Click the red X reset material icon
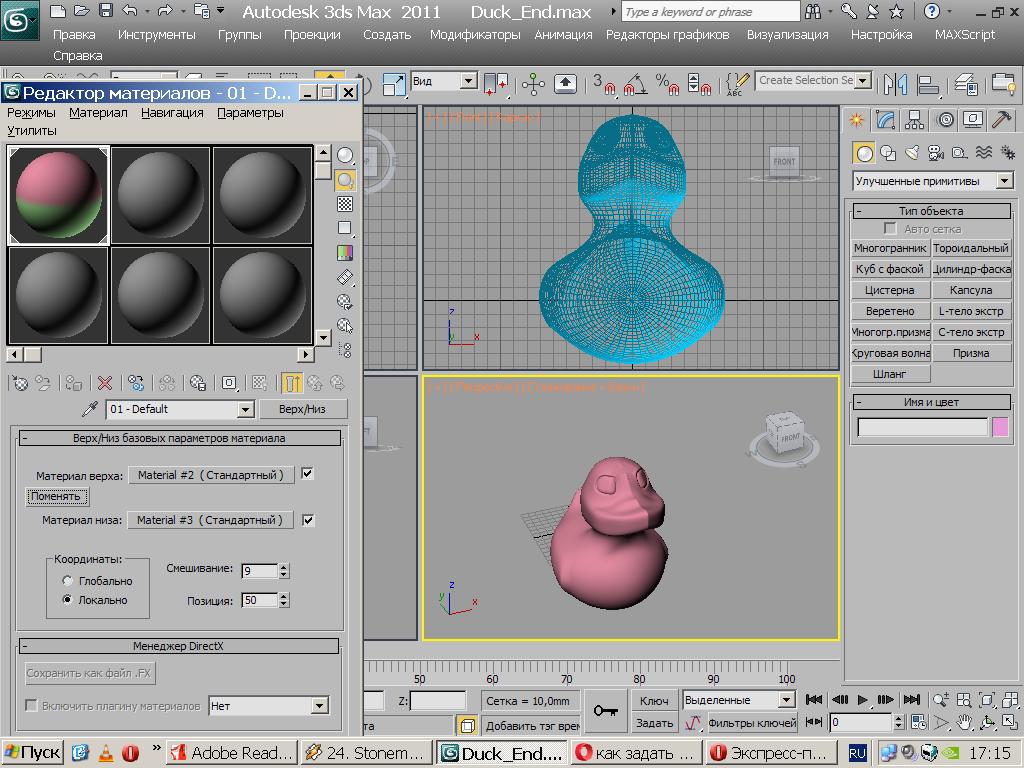 [104, 382]
